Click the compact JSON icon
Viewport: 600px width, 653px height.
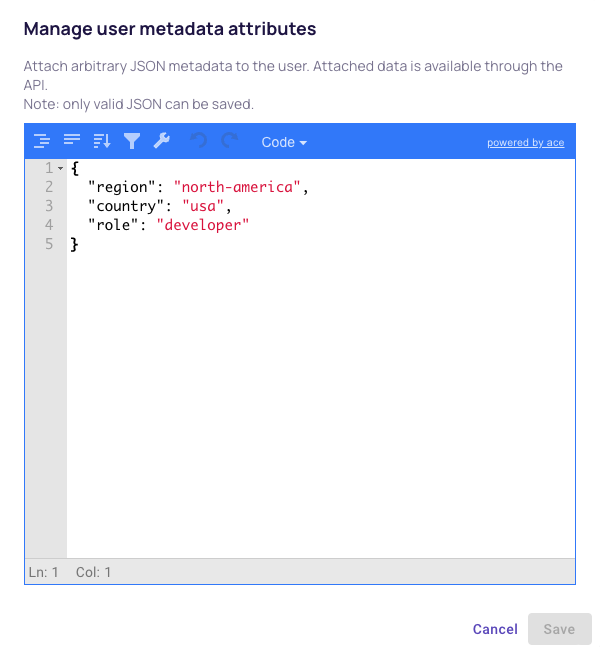click(72, 141)
